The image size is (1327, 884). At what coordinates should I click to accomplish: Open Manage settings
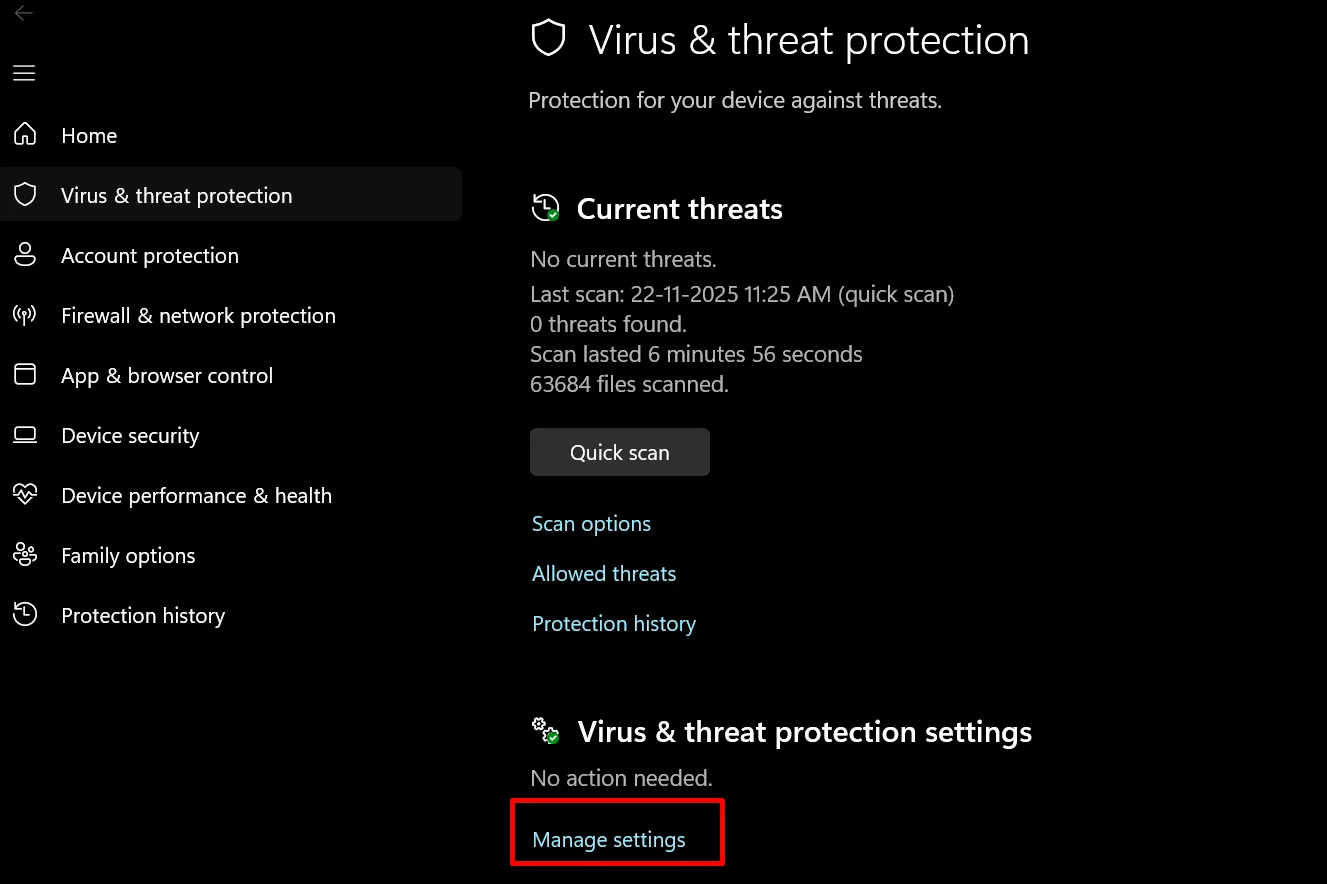pyautogui.click(x=610, y=839)
